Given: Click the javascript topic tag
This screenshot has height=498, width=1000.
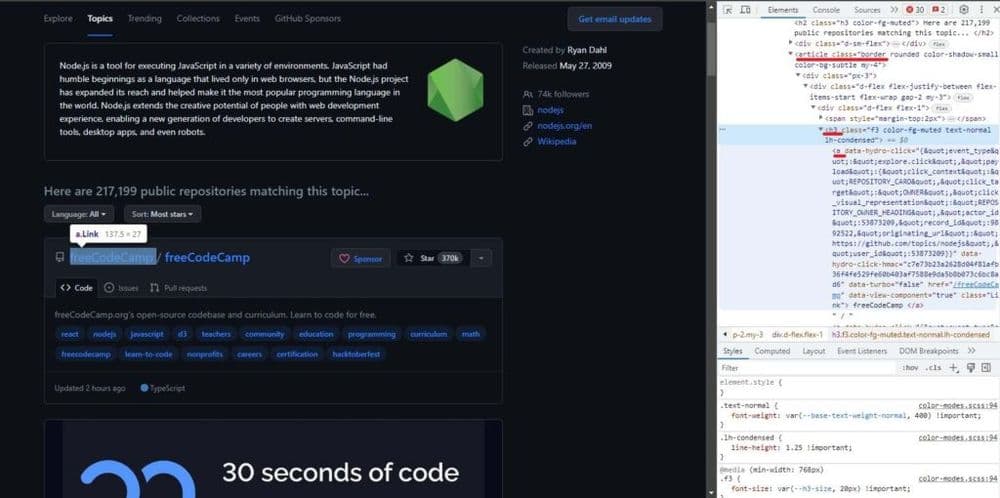Looking at the screenshot, I should point(147,334).
